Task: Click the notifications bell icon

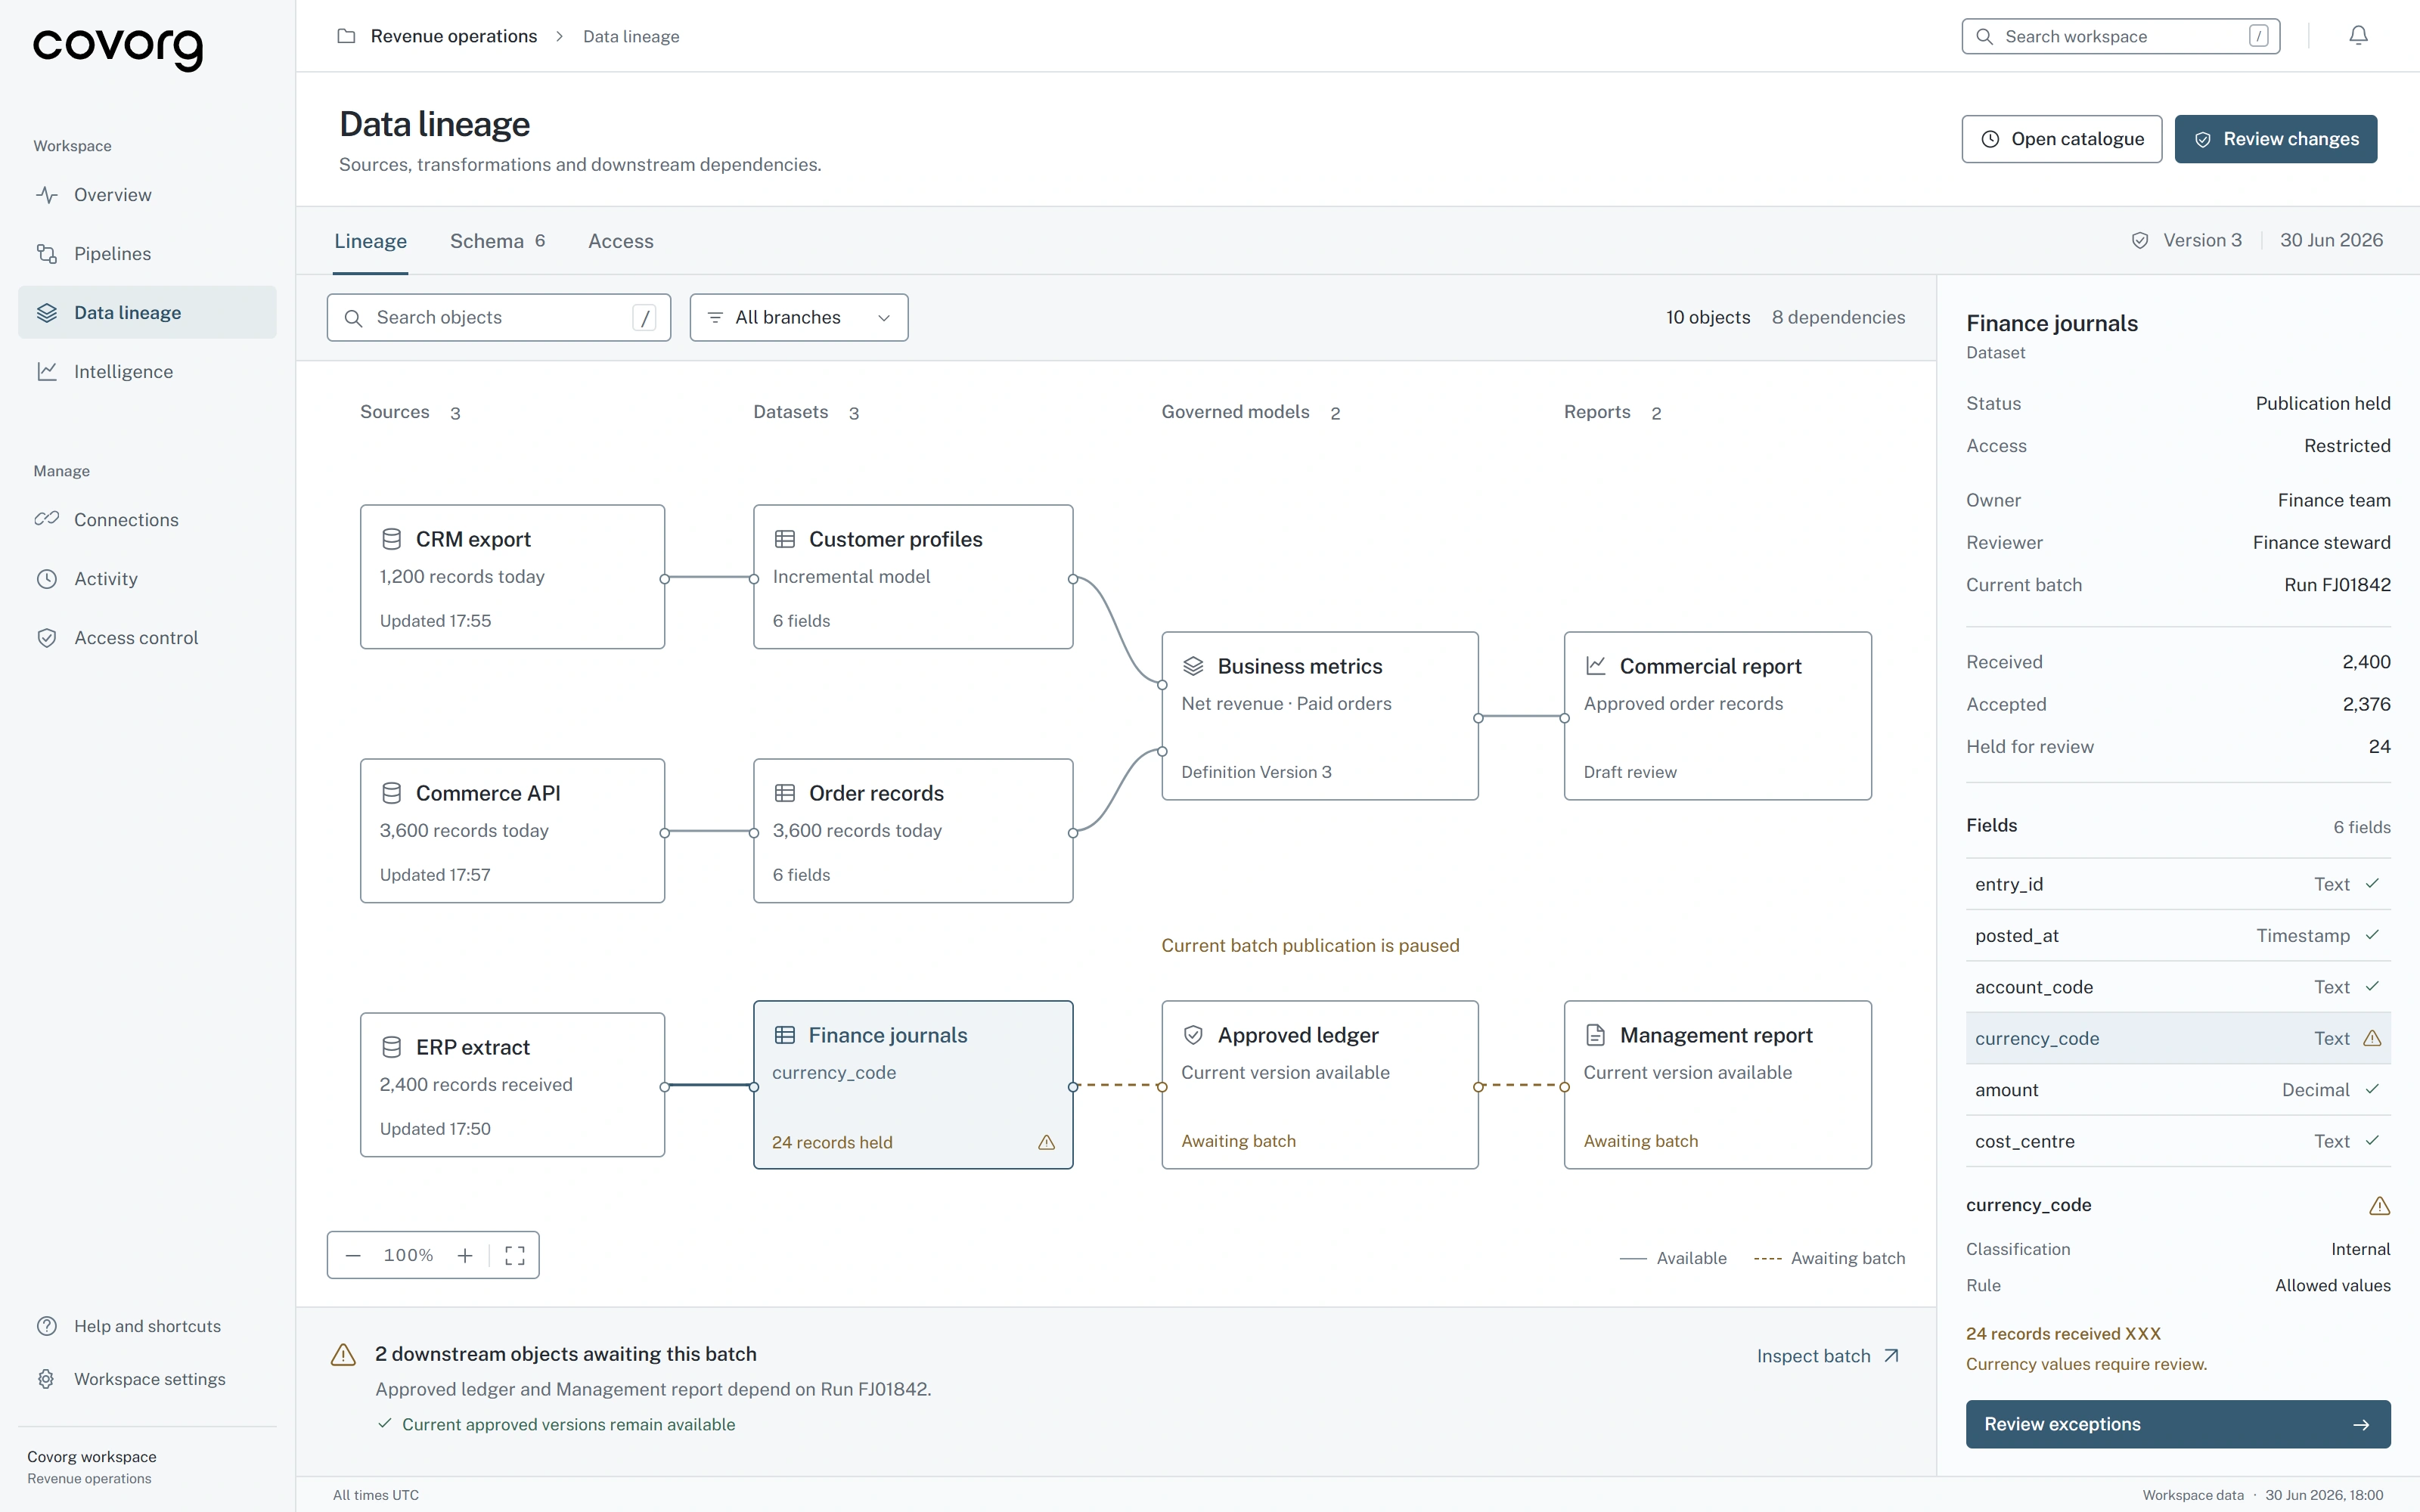Action: 2358,36
